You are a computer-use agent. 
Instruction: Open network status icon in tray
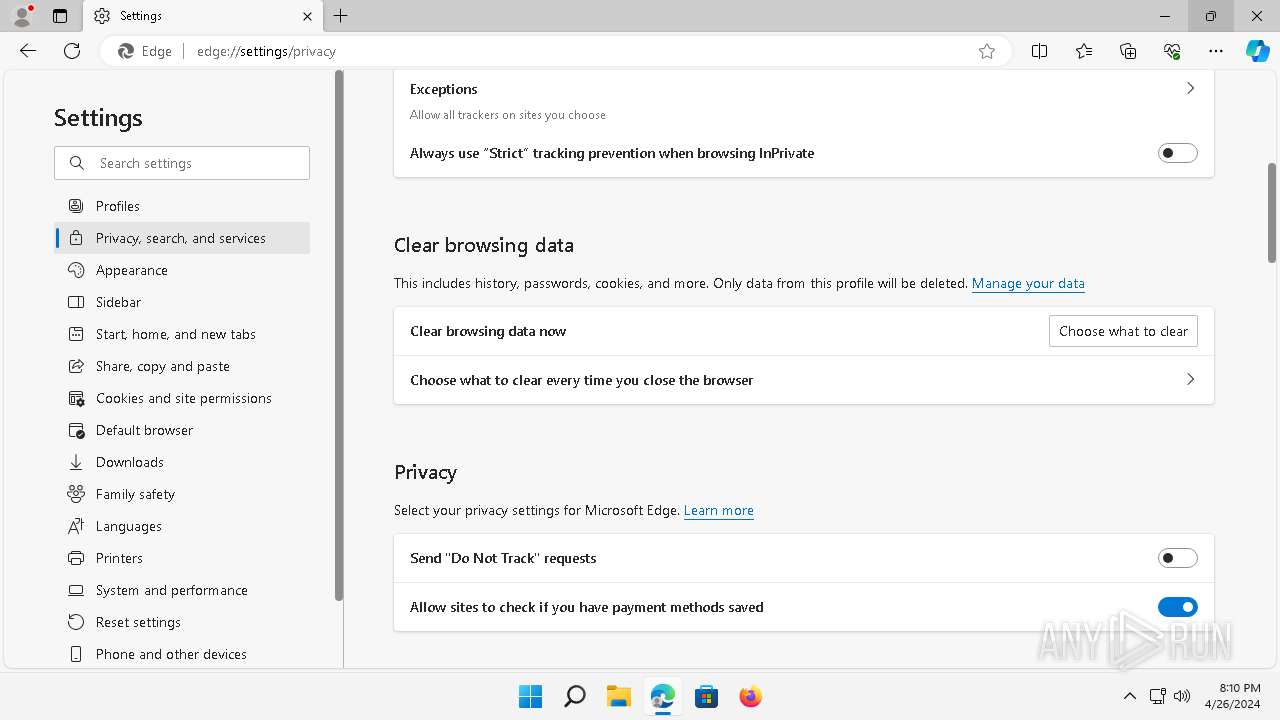[1157, 696]
